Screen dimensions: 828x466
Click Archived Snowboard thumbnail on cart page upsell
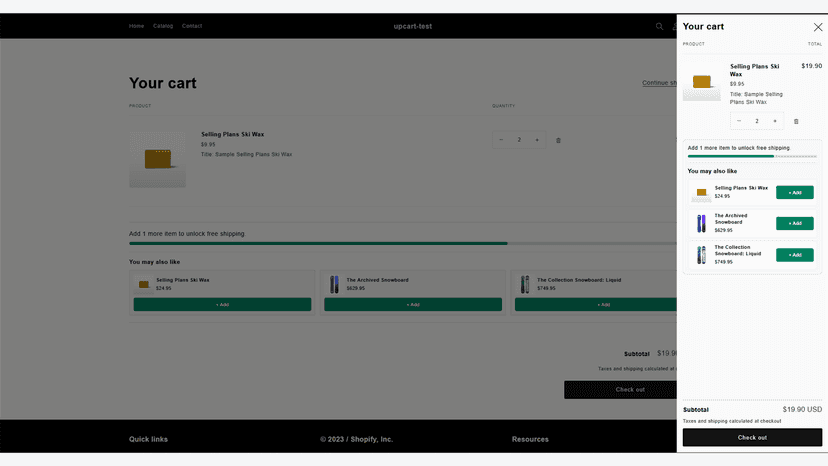pyautogui.click(x=334, y=284)
